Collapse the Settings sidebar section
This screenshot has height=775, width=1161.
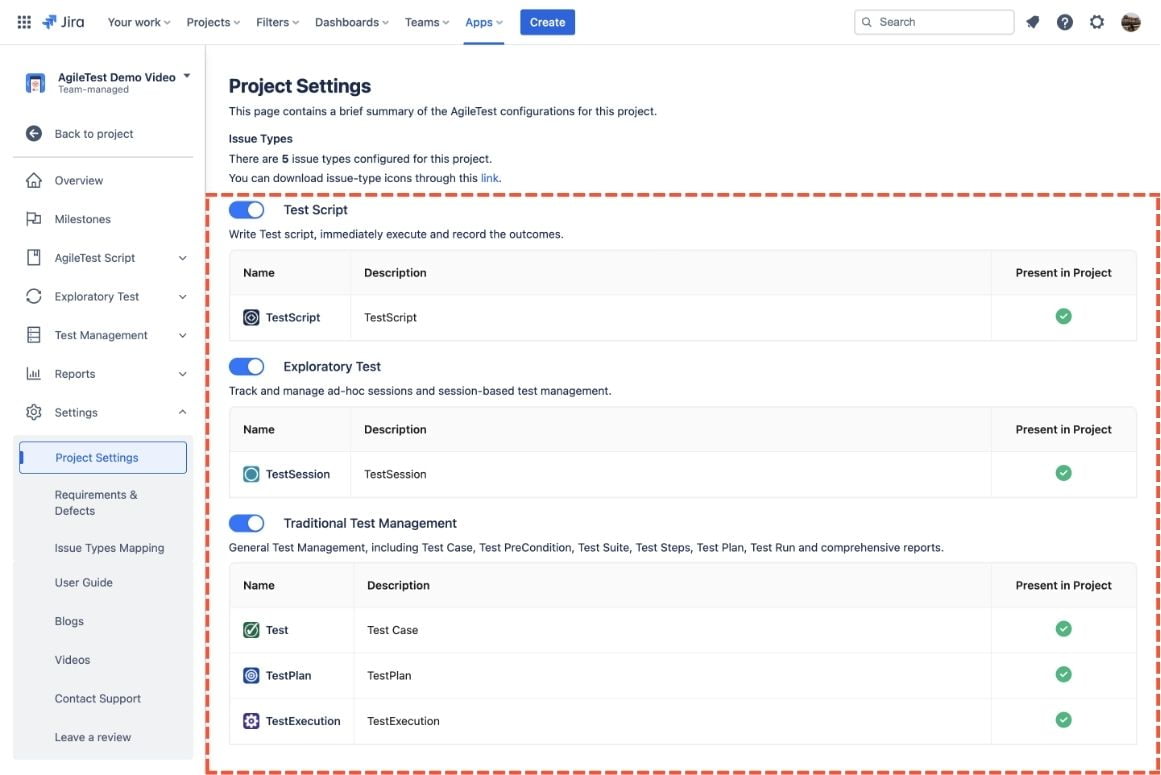point(182,413)
